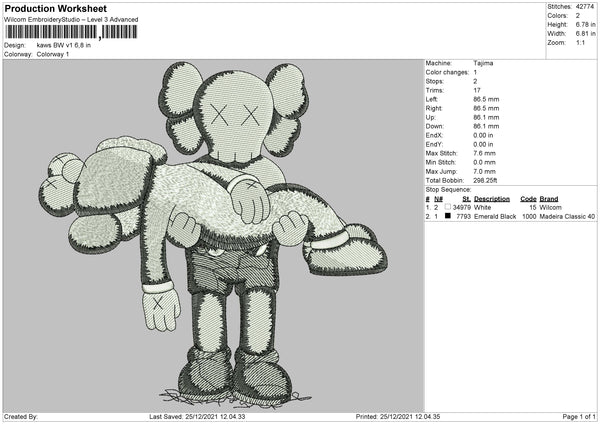Screen dimensions: 600x424
Task: Select the stitch count '42774'
Action: click(584, 7)
